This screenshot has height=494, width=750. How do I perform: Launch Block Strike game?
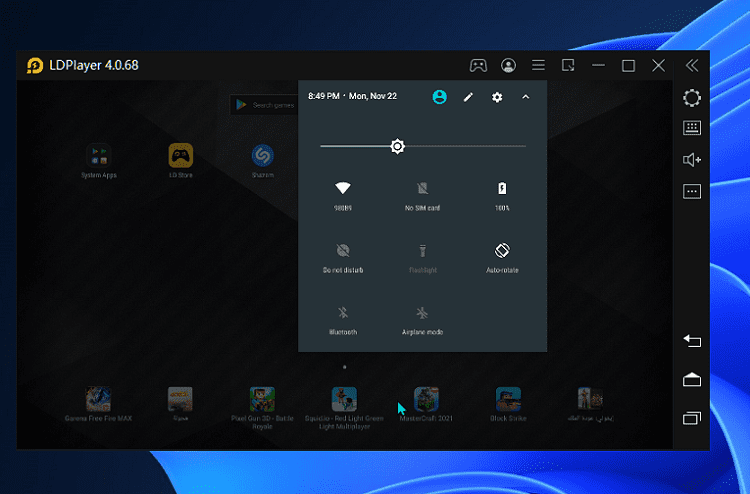(508, 405)
